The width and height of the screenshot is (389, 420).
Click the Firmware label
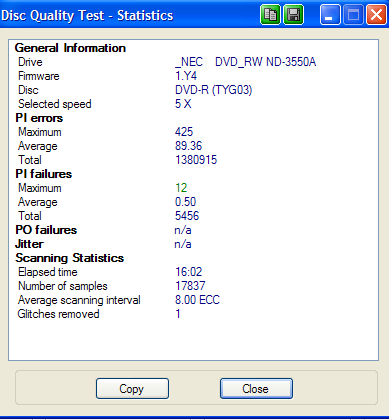(39, 76)
